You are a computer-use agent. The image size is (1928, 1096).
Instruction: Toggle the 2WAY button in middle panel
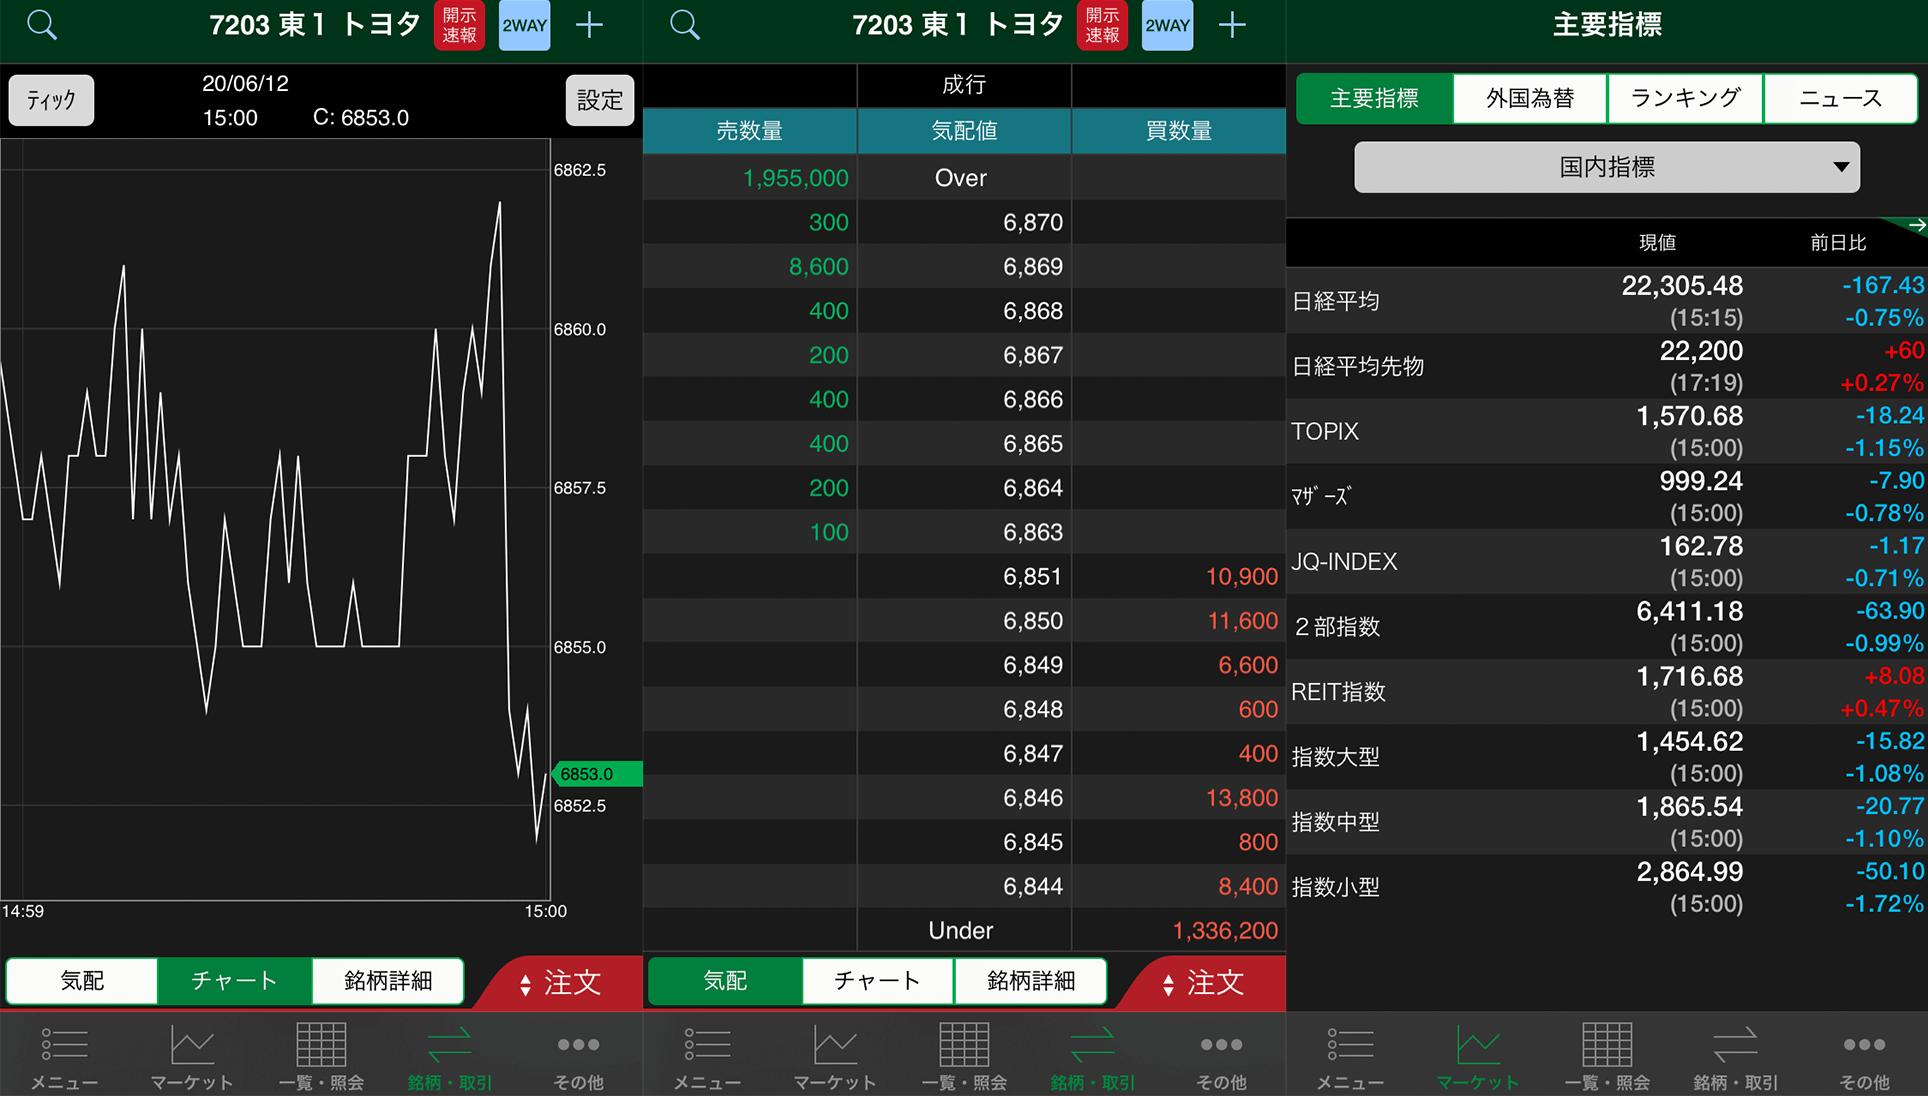tap(1167, 25)
